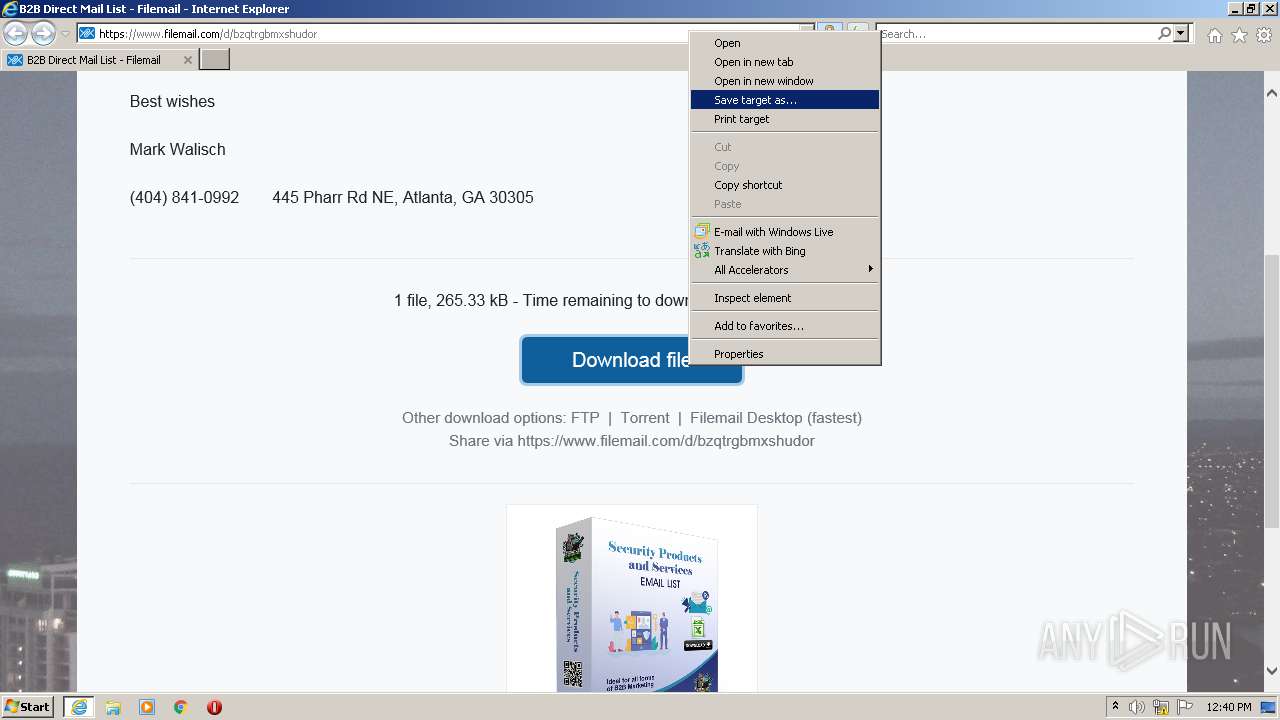The image size is (1280, 720).
Task: Click the '1 file, 265.33 kB' text
Action: click(x=451, y=301)
